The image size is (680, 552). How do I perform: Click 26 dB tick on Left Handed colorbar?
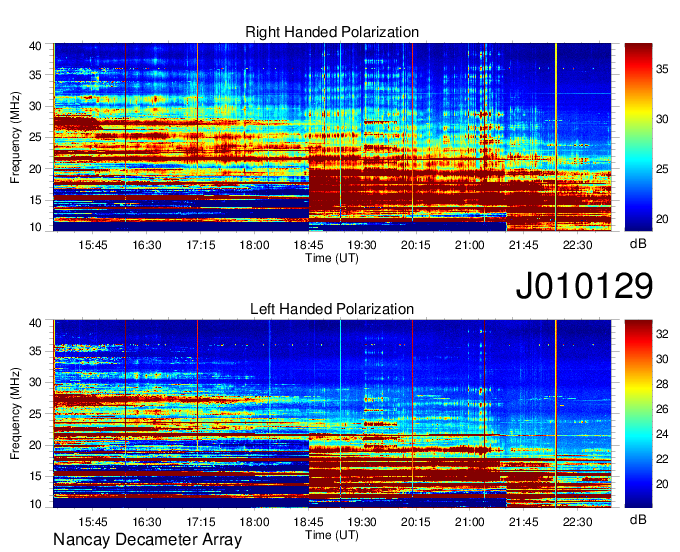tap(662, 409)
